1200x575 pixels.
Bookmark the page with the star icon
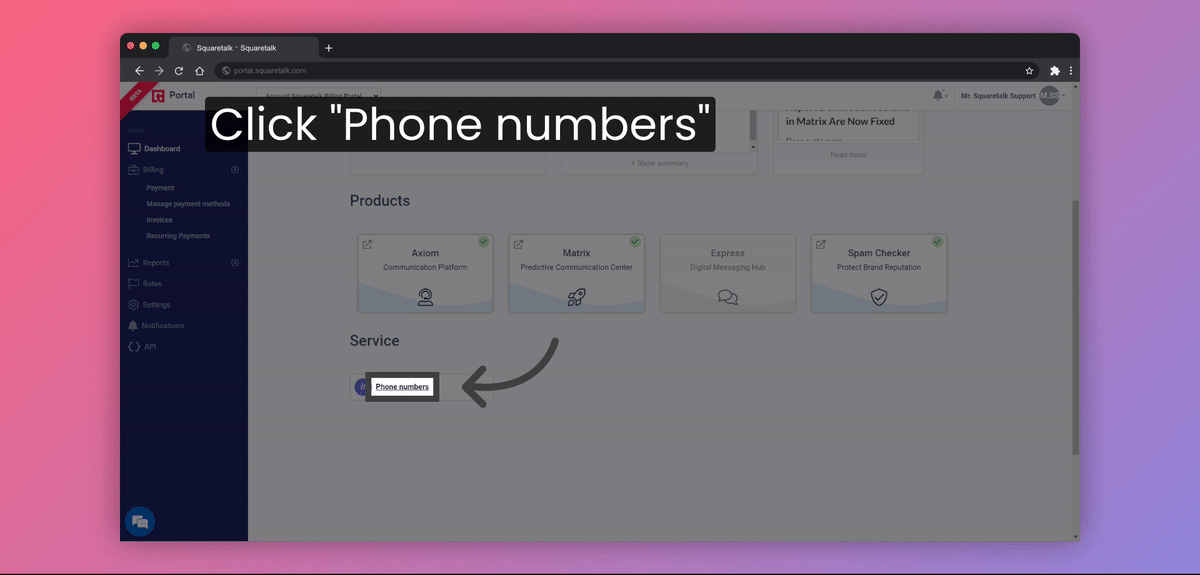click(x=1029, y=71)
